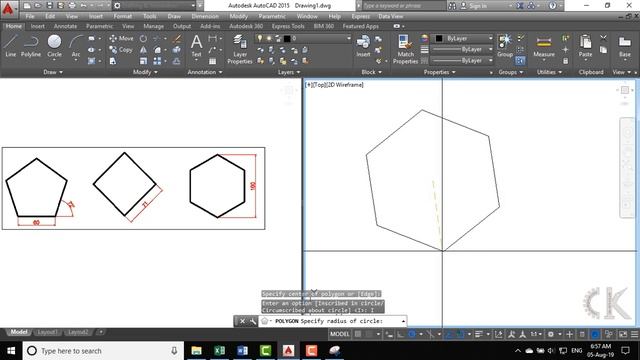Click Sign In button
The height and width of the screenshot is (360, 640).
(473, 6)
